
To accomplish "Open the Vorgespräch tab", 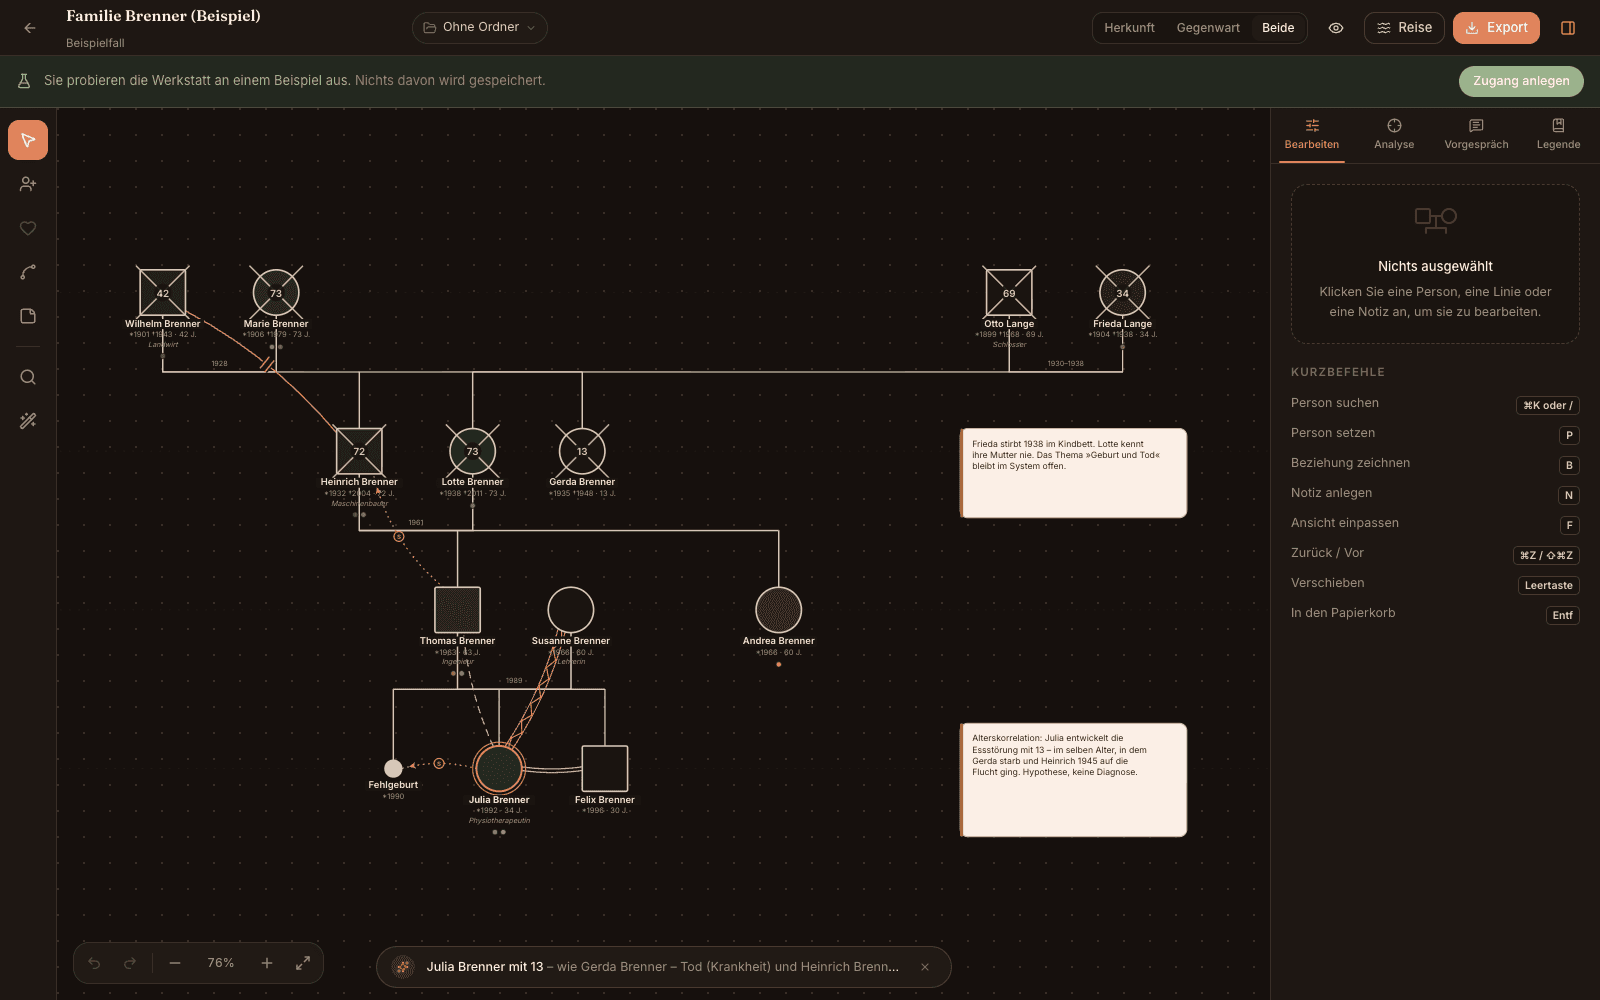I will pos(1476,135).
